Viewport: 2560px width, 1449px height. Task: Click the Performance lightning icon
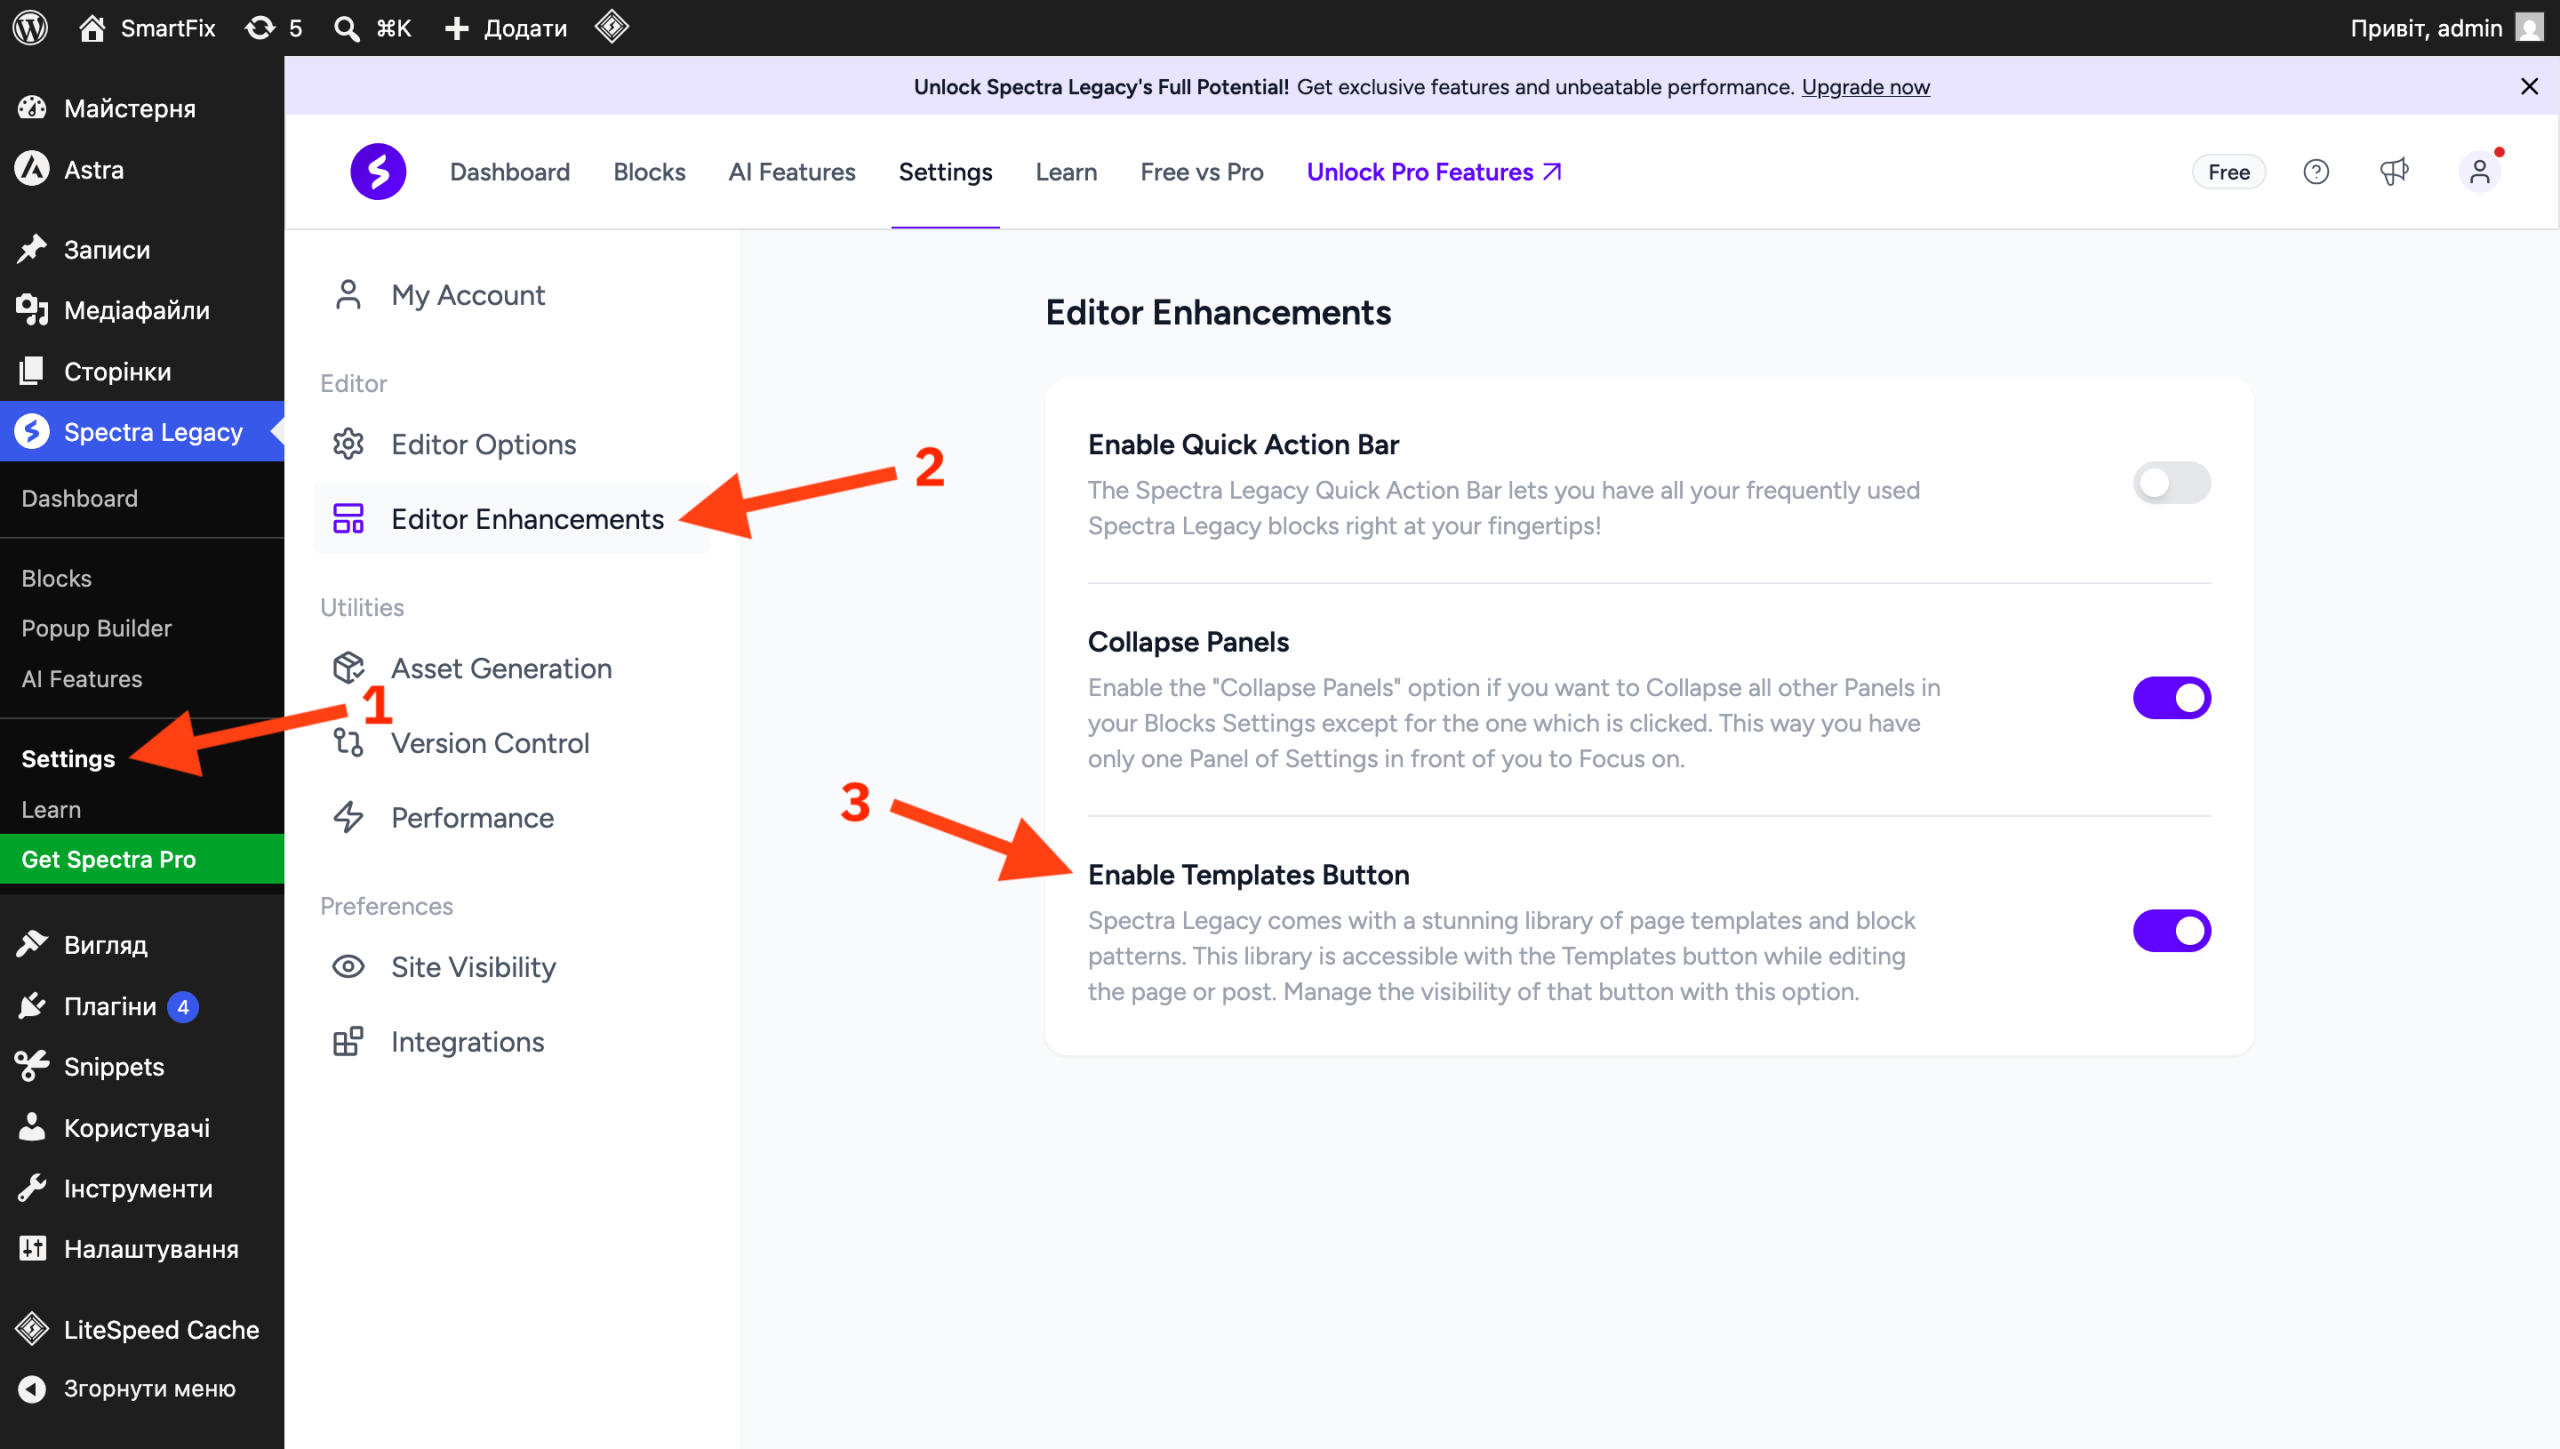[x=348, y=818]
